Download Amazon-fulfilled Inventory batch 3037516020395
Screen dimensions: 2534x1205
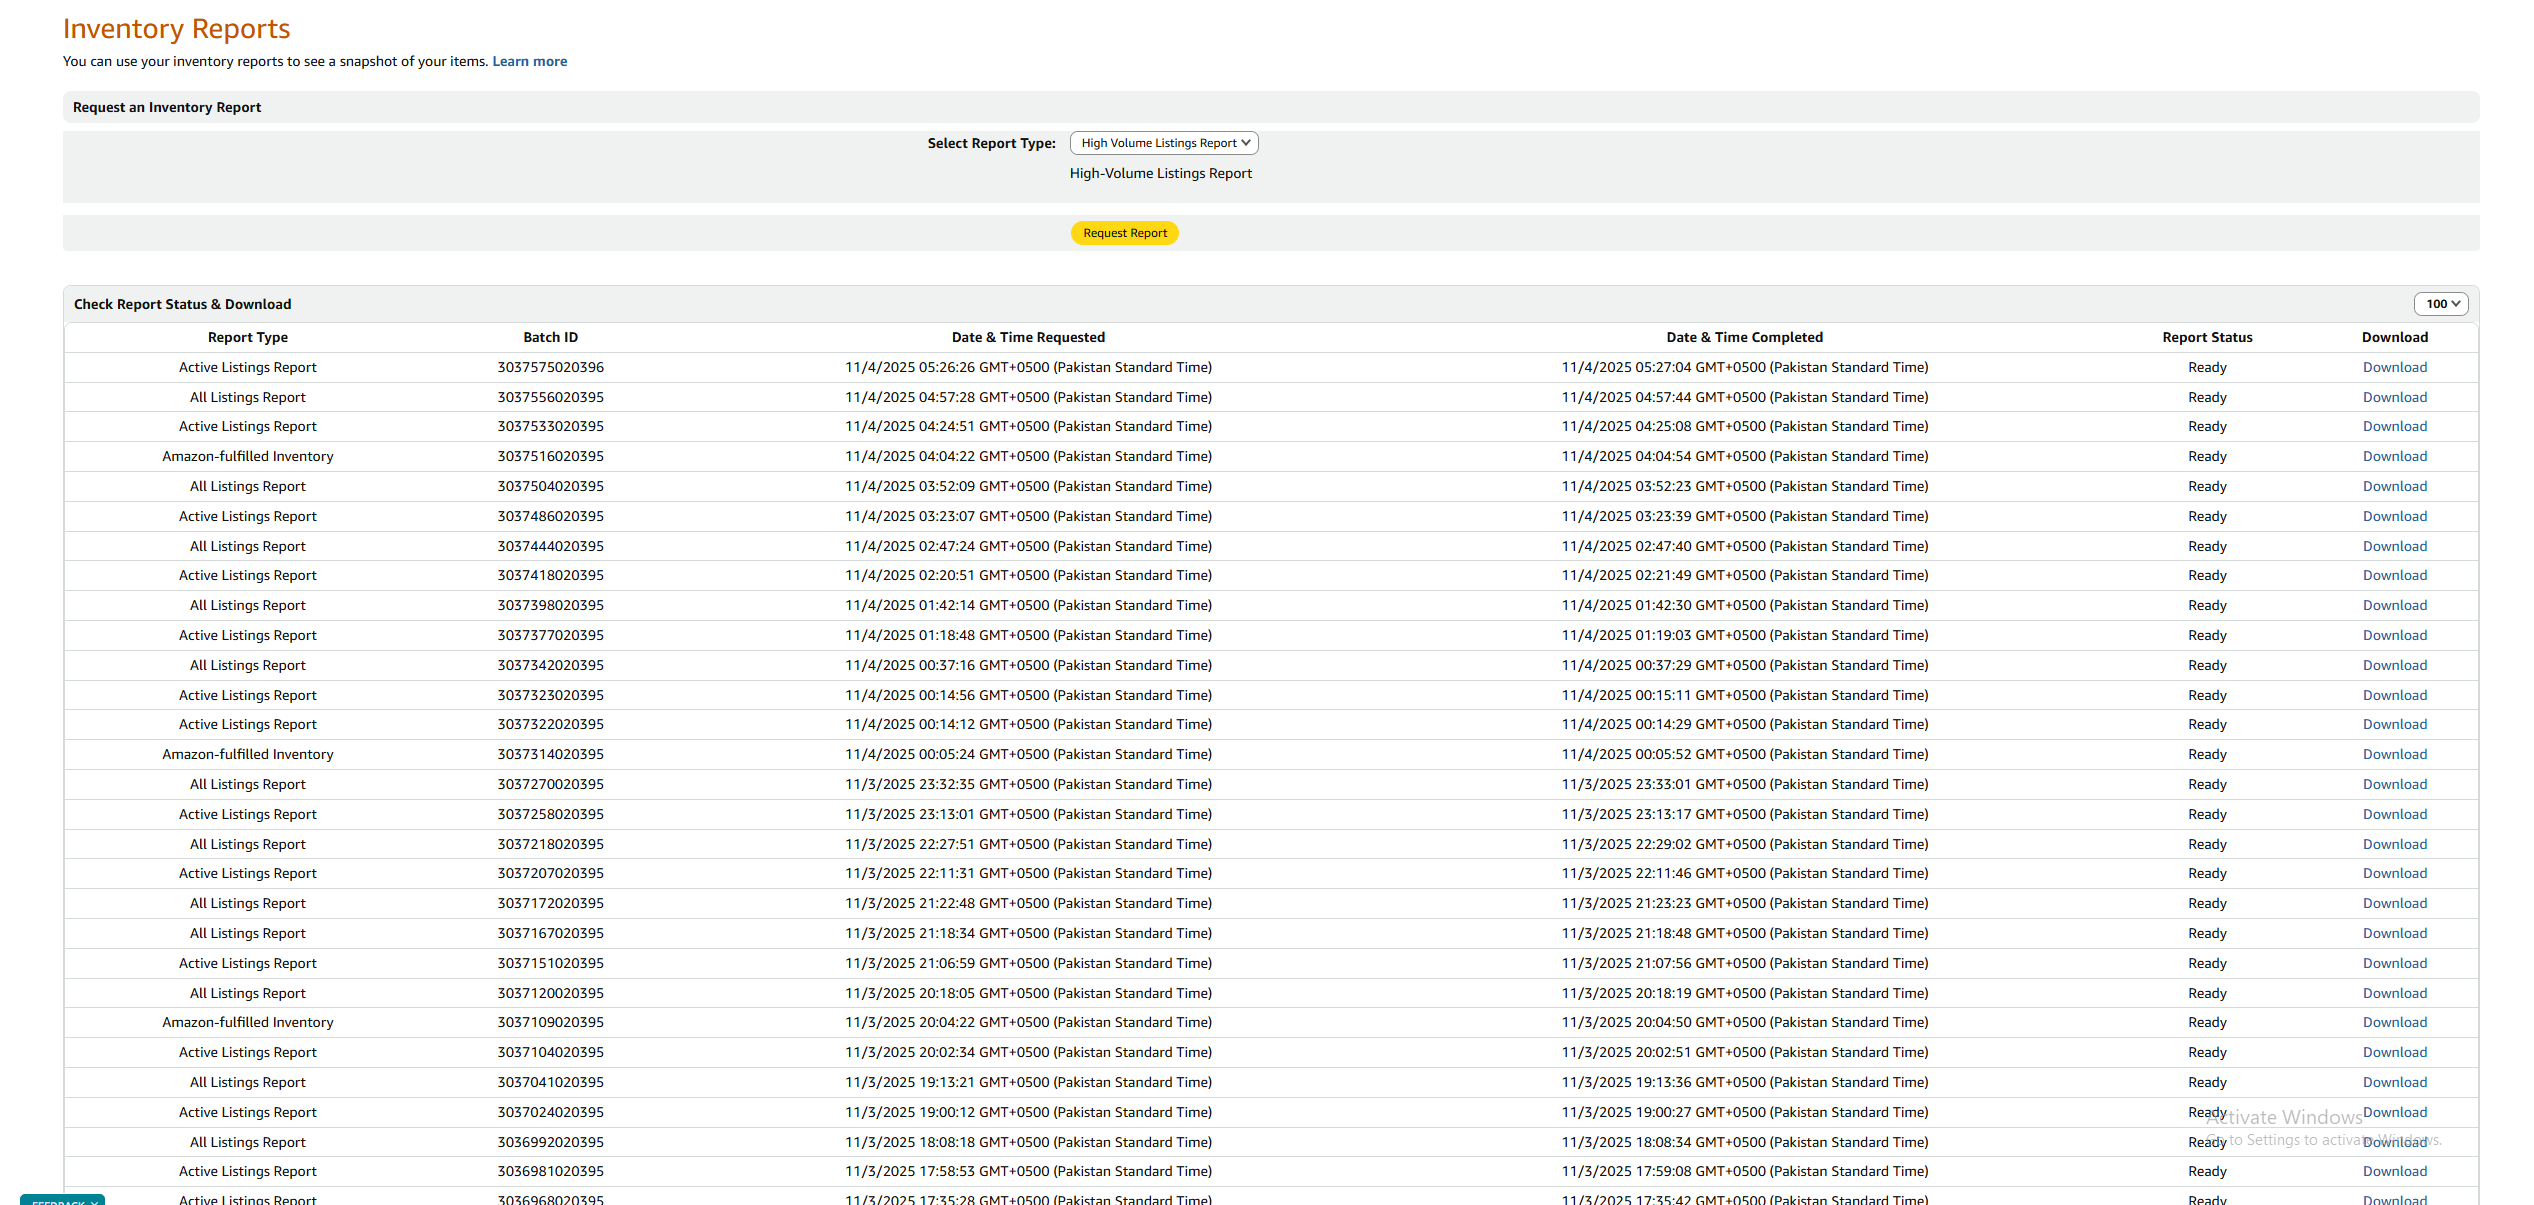click(2395, 456)
